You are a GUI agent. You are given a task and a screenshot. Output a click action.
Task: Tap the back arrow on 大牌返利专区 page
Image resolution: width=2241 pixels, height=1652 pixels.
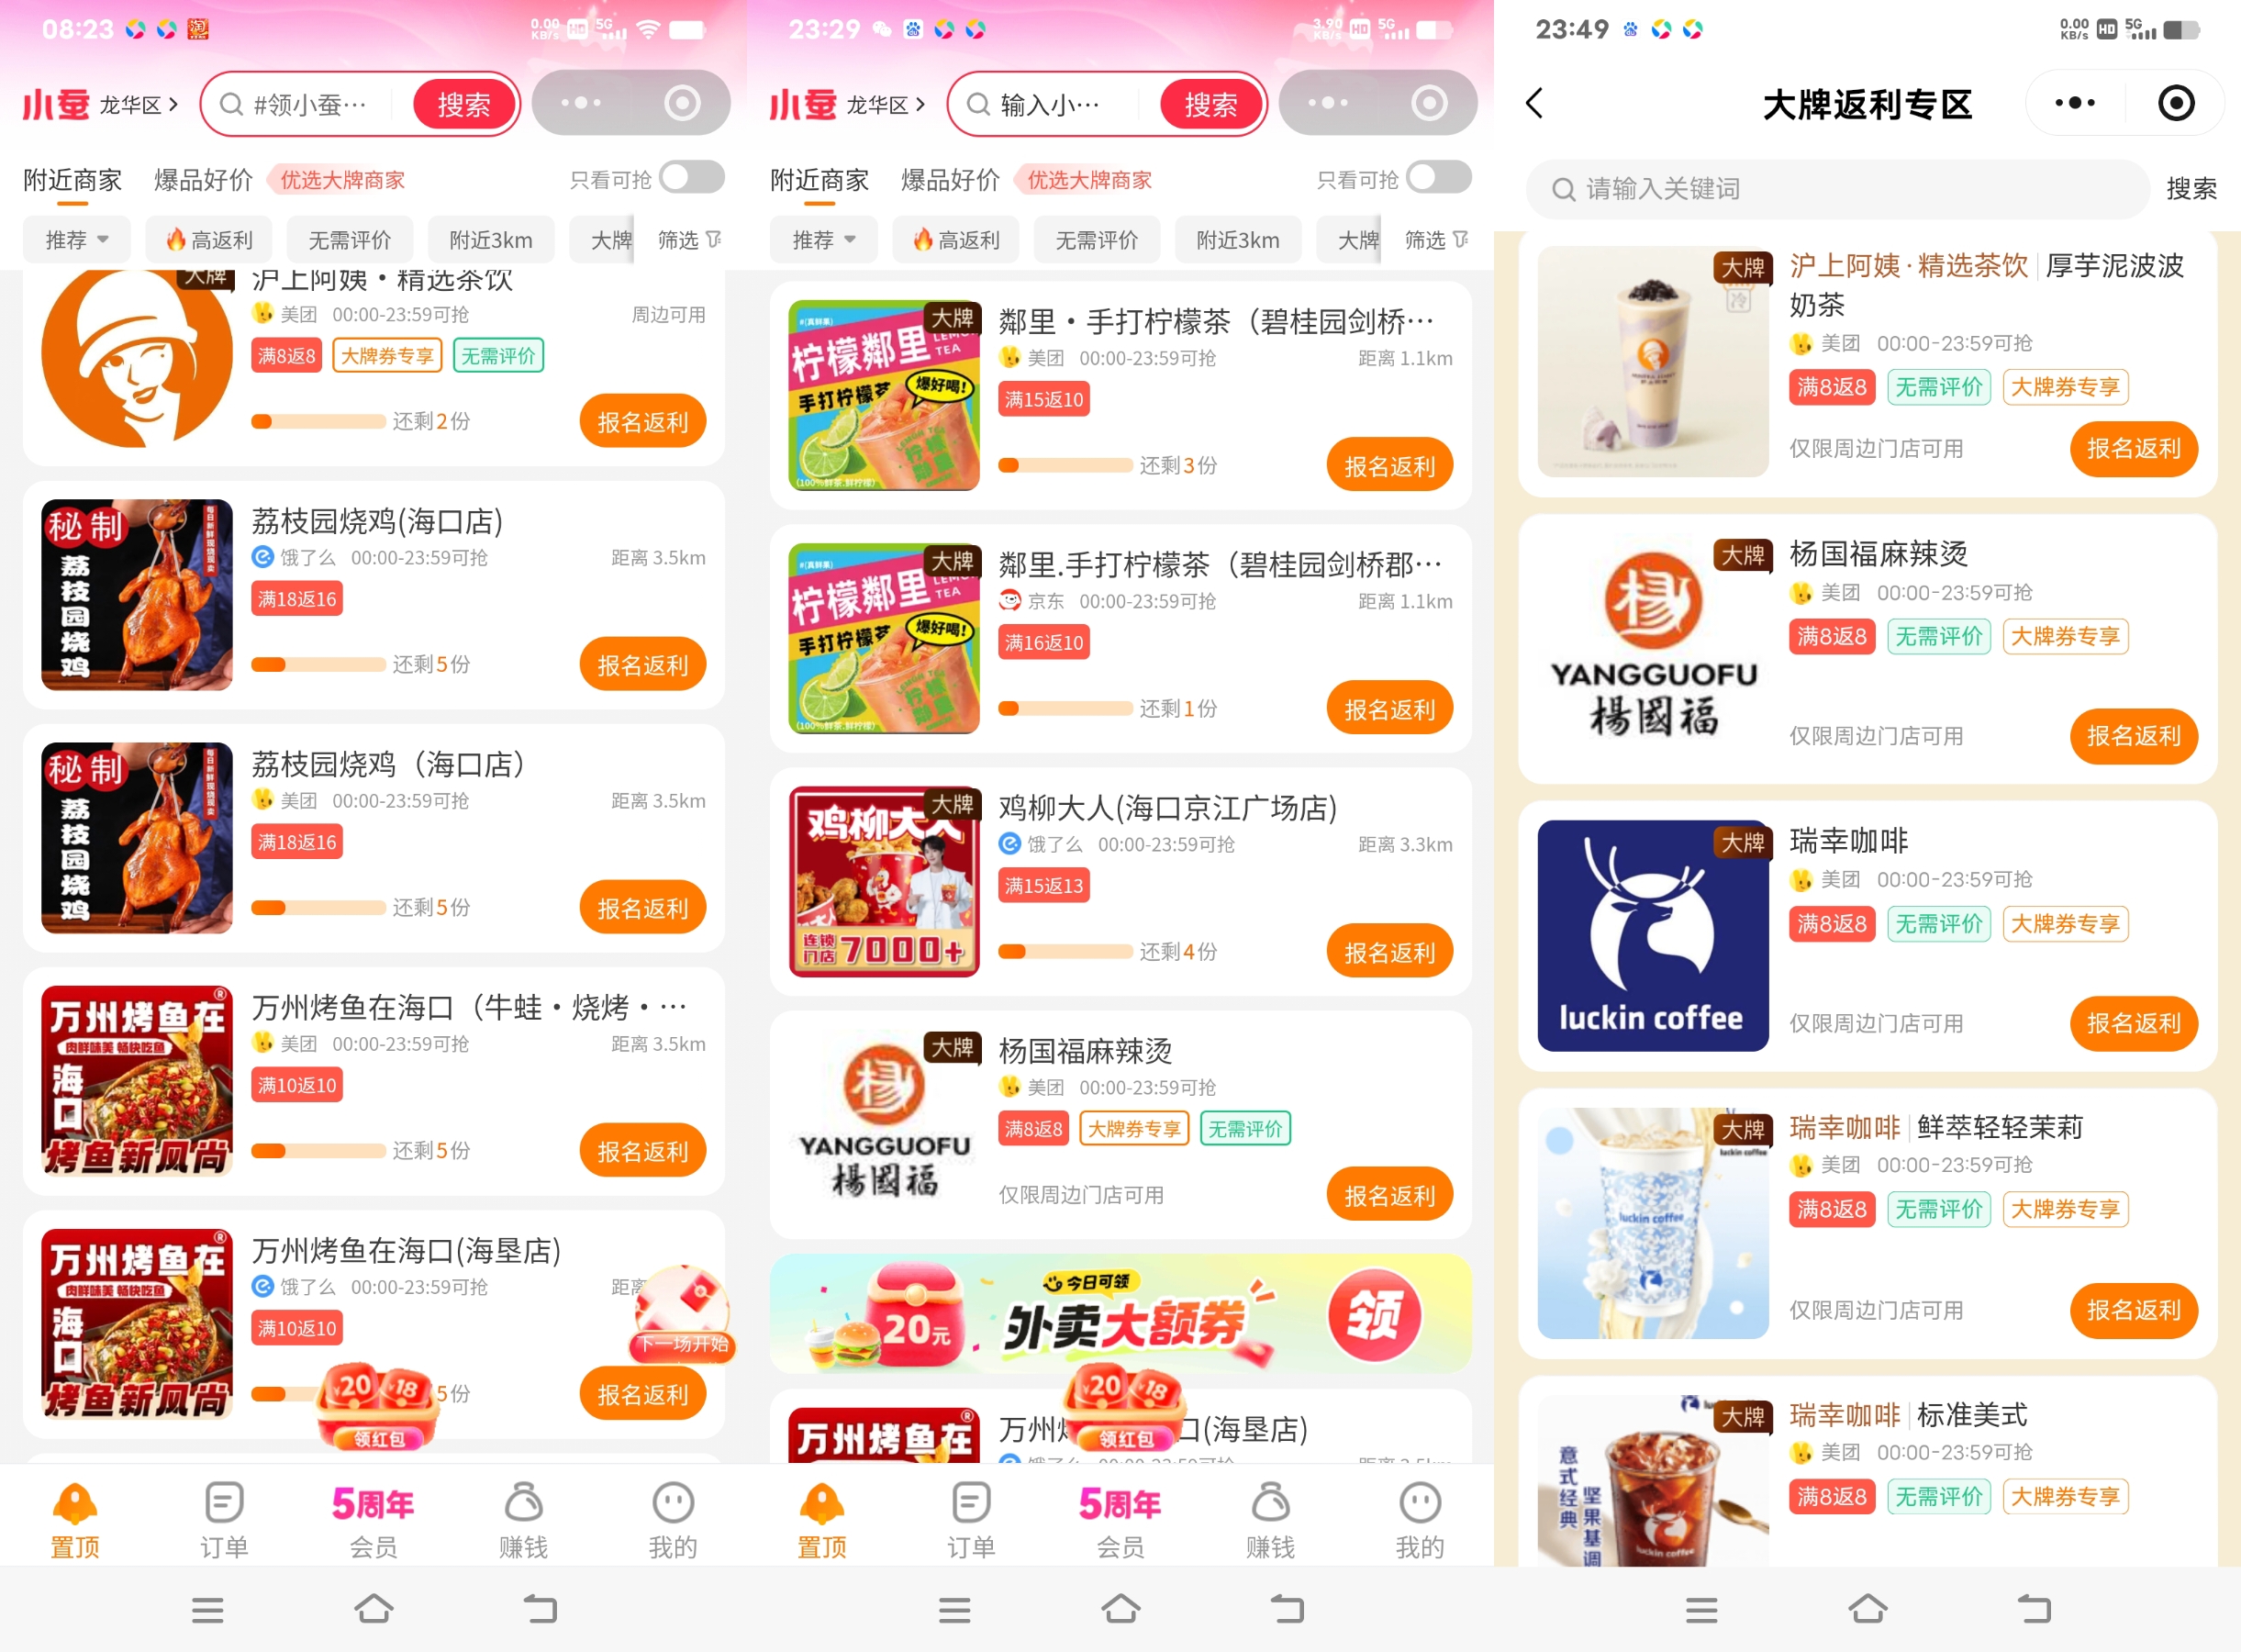(1535, 103)
